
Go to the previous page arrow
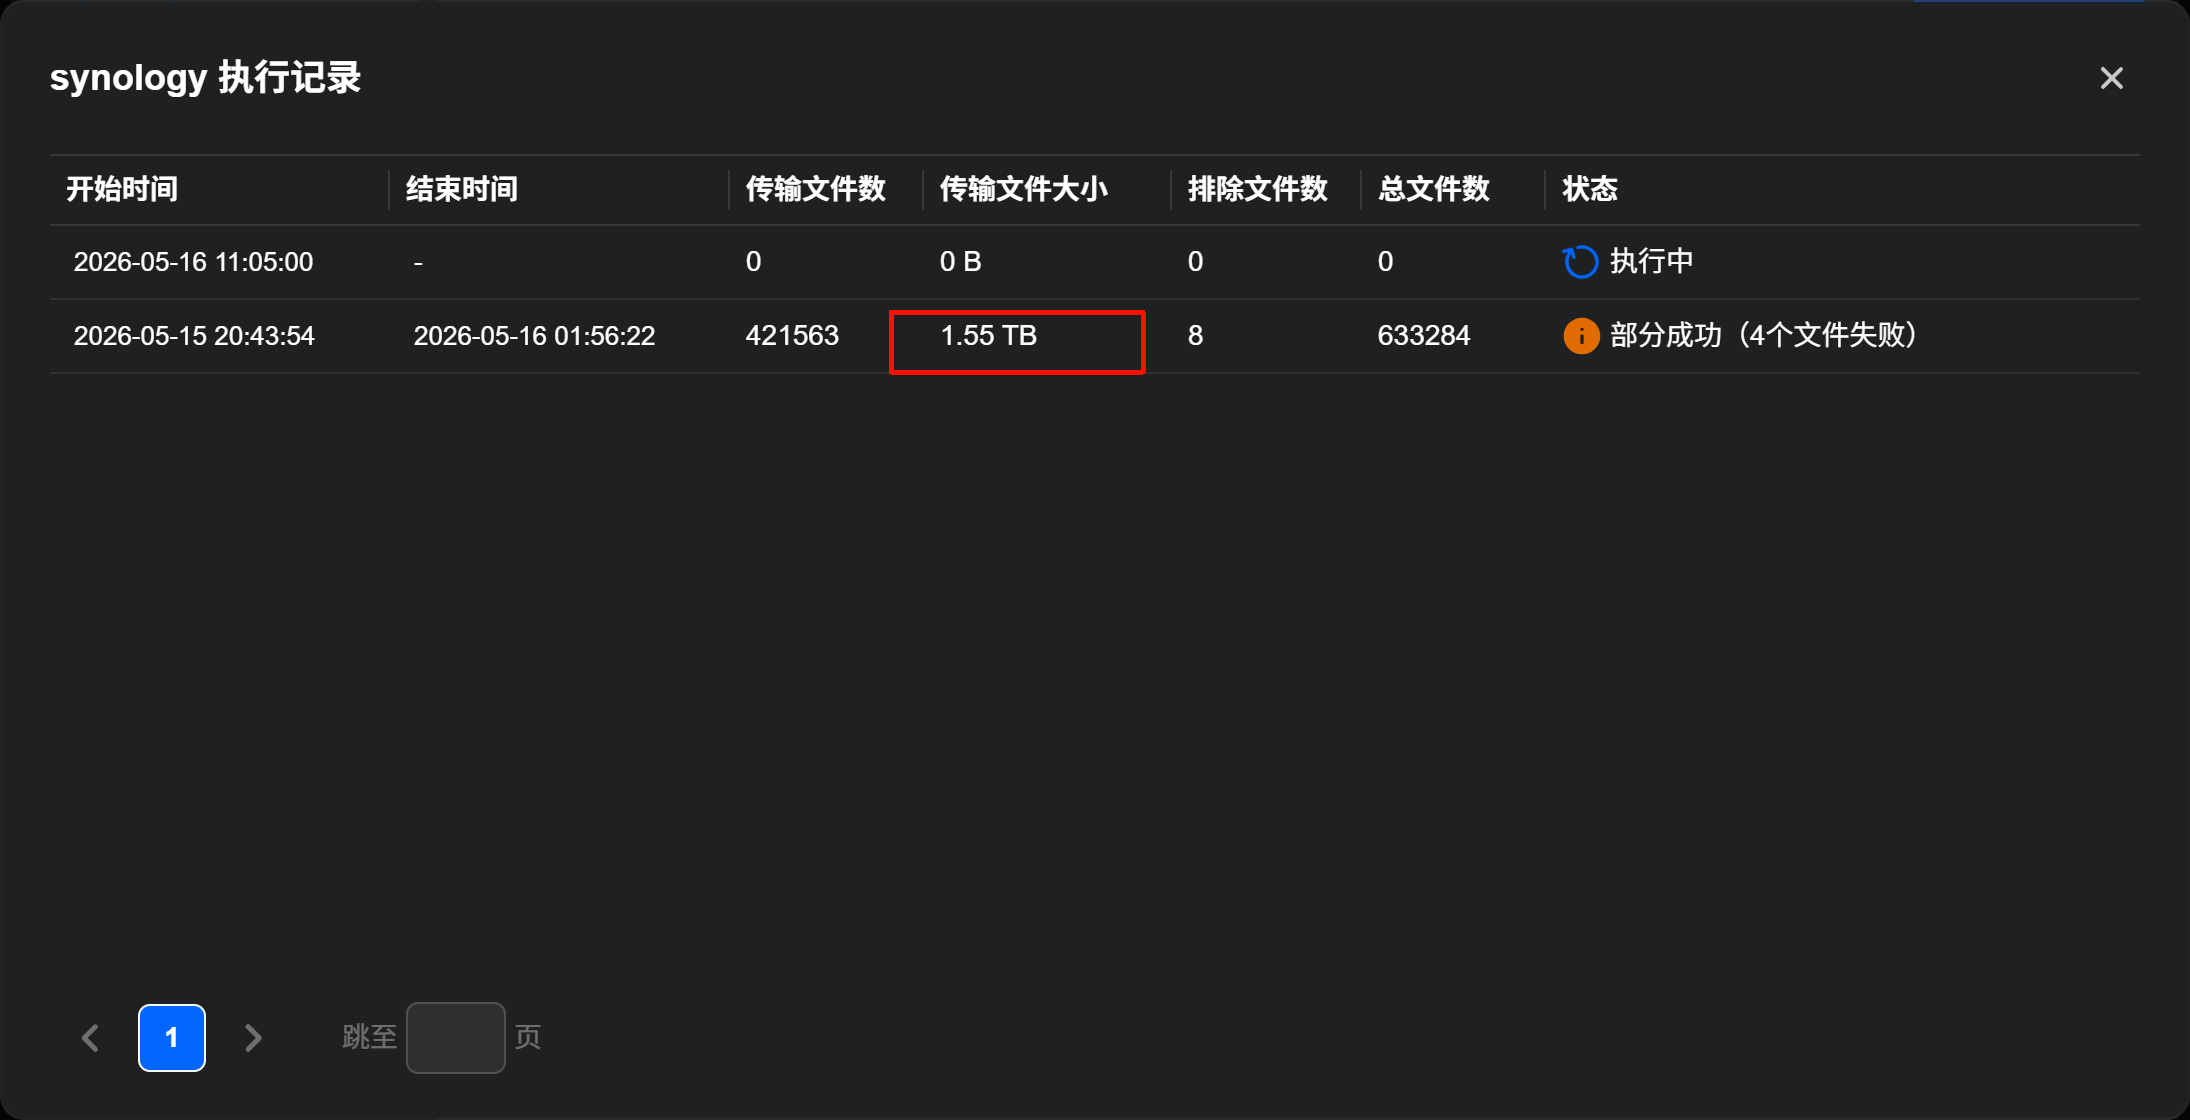pos(91,1038)
